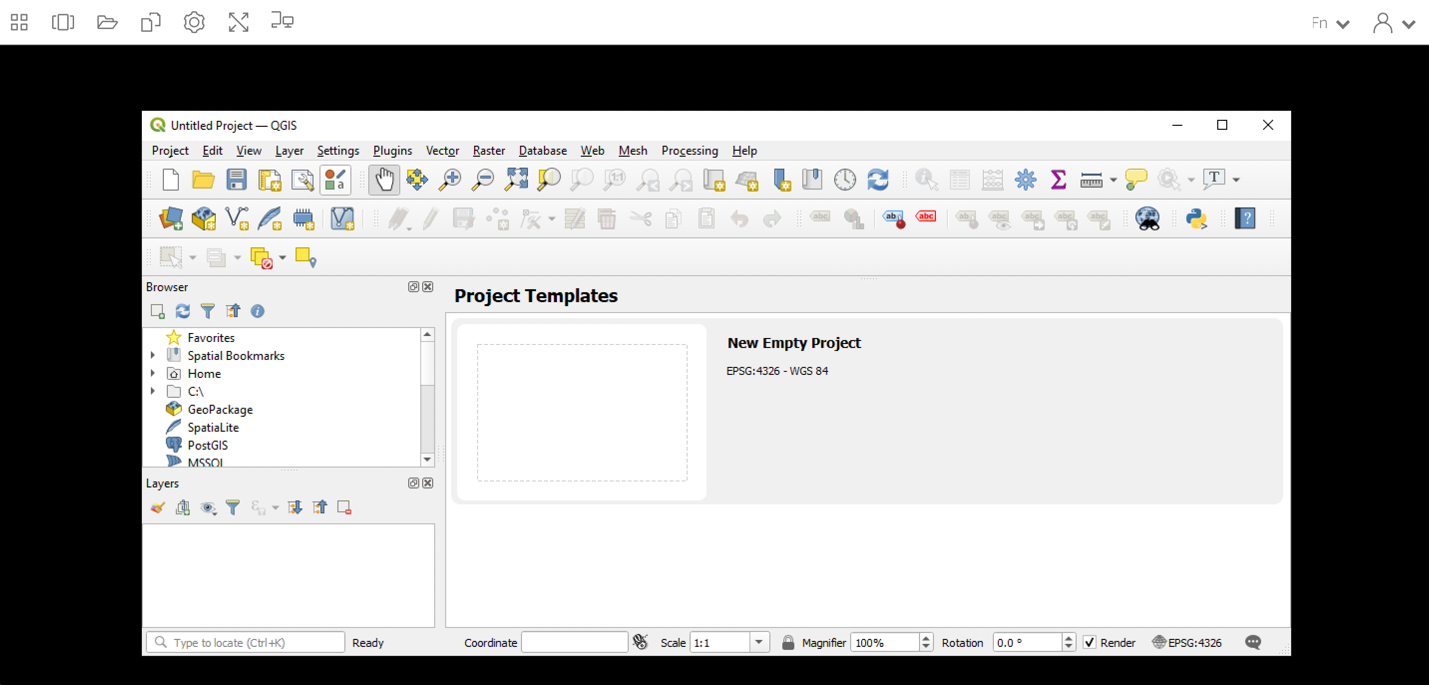Increase rotation using the up stepper

coord(1069,638)
